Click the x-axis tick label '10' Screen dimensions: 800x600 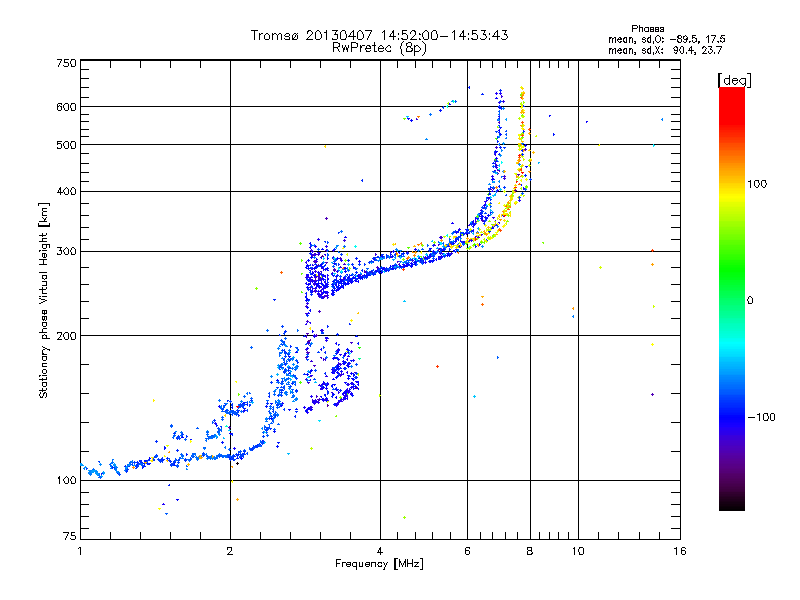click(x=578, y=551)
